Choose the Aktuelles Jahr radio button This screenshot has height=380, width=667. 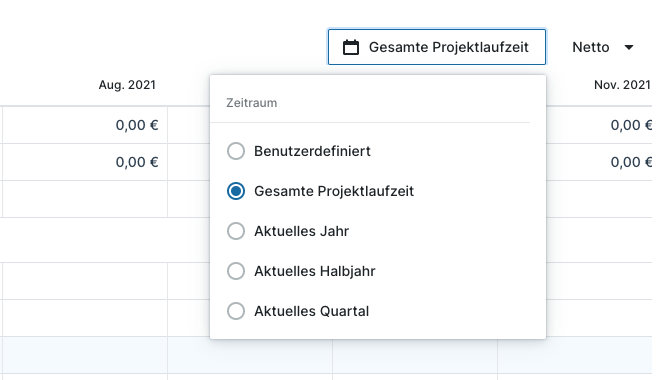pyautogui.click(x=236, y=231)
